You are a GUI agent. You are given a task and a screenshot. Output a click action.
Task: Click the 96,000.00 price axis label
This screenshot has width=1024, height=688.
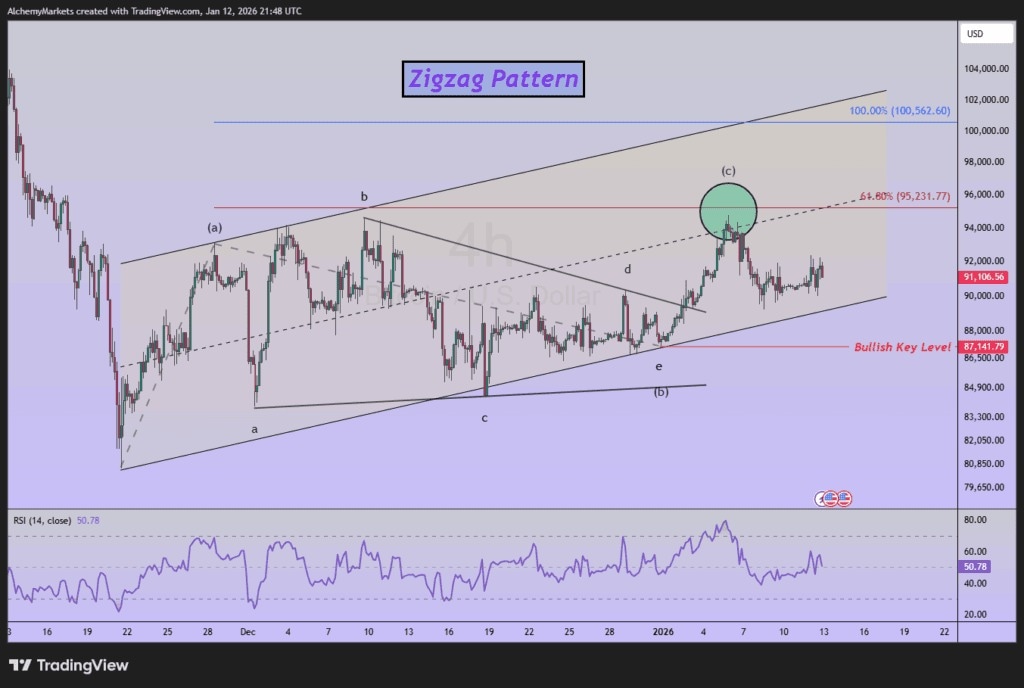click(984, 195)
